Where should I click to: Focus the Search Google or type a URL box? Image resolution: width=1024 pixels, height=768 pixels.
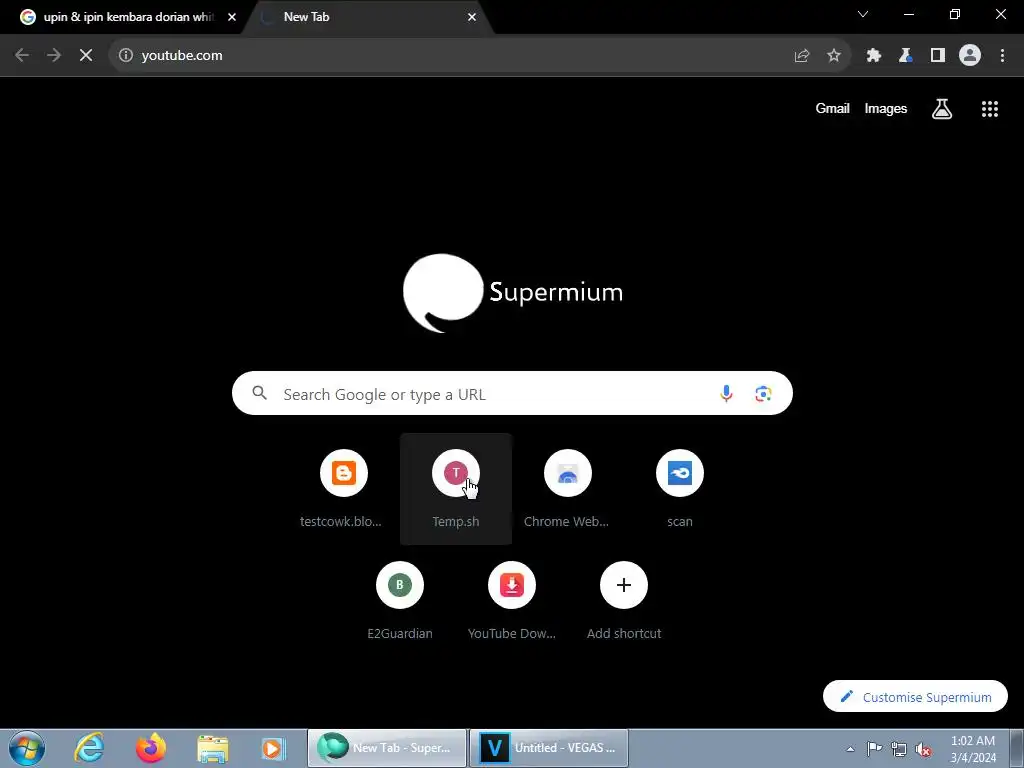512,393
